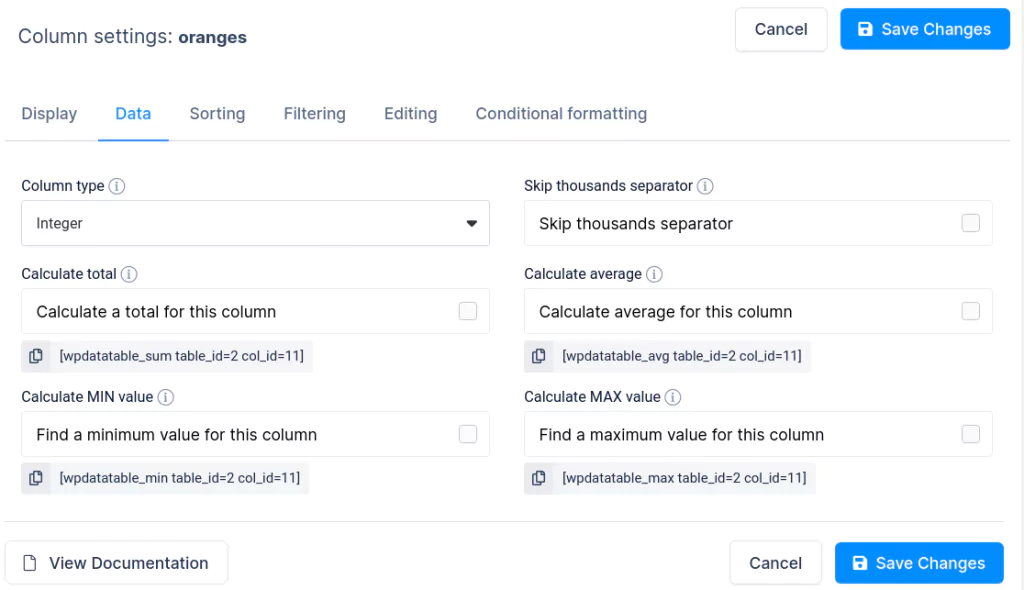
Task: Enable Find a minimum value checkbox
Action: point(468,434)
